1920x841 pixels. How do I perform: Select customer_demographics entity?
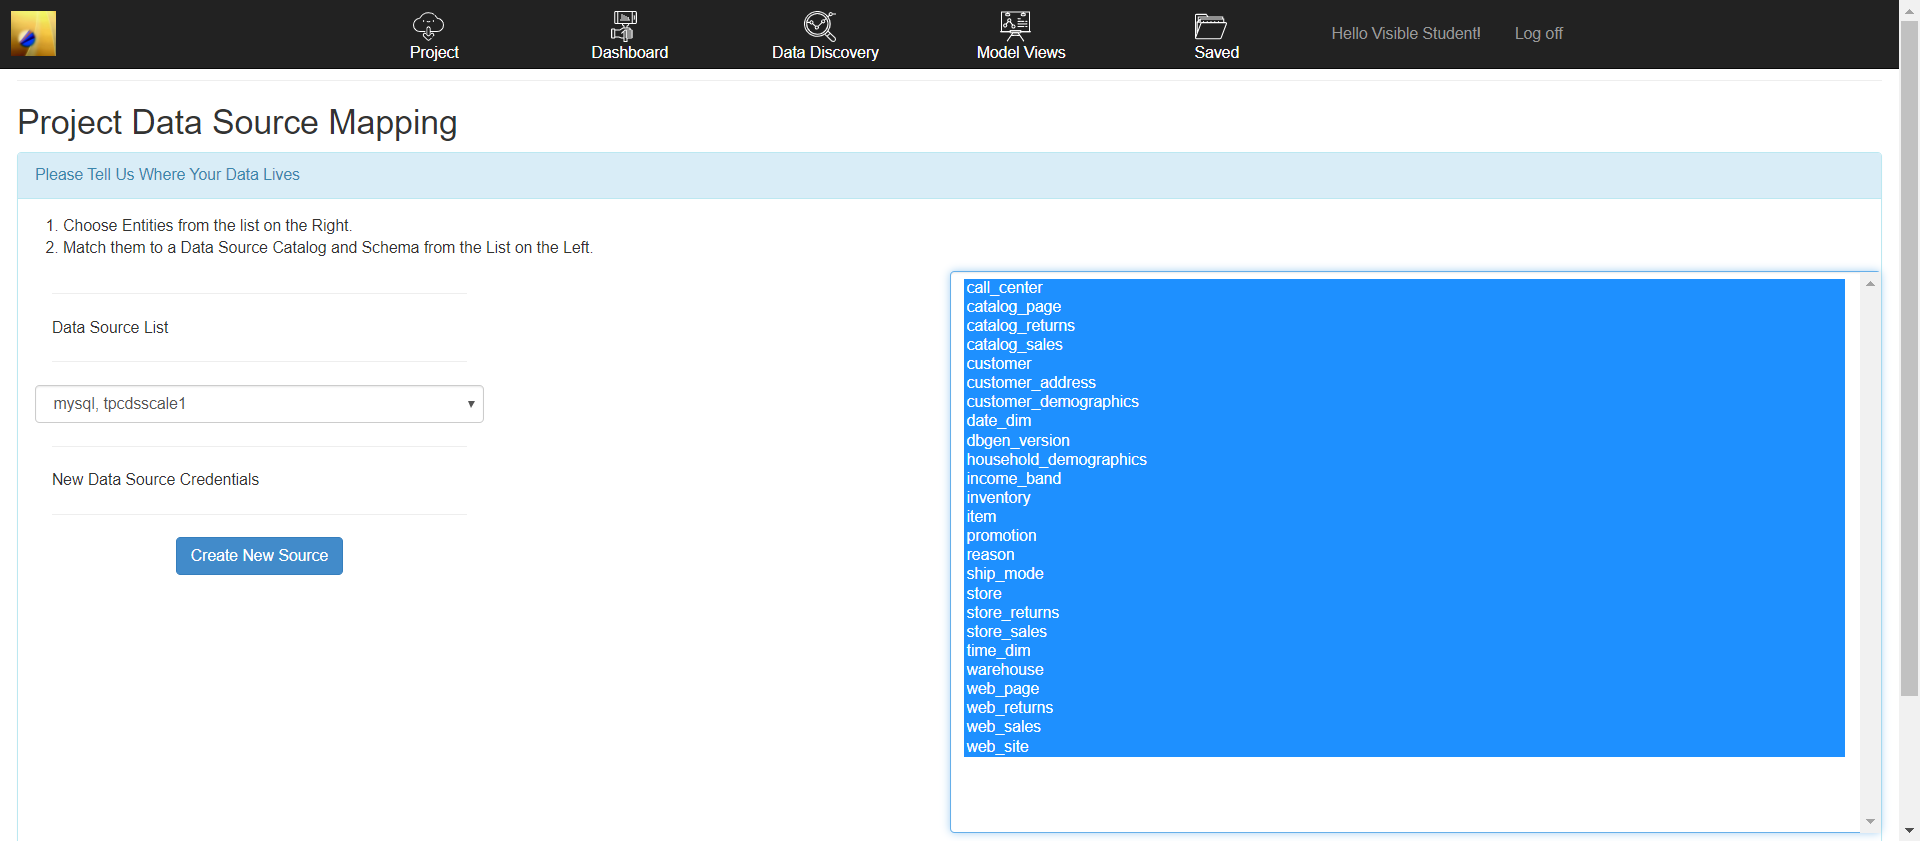tap(1404, 402)
